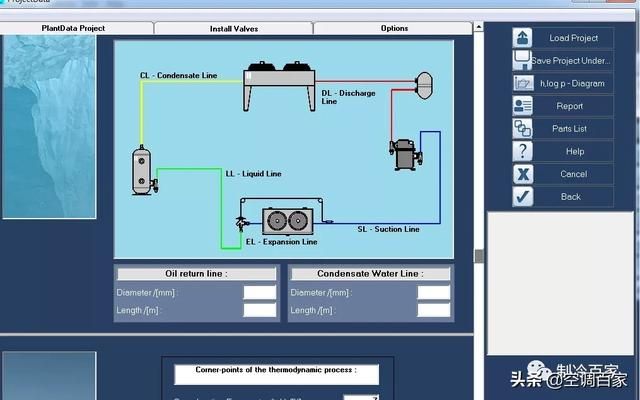
Task: Click the Oil return line Length field
Action: pos(260,310)
